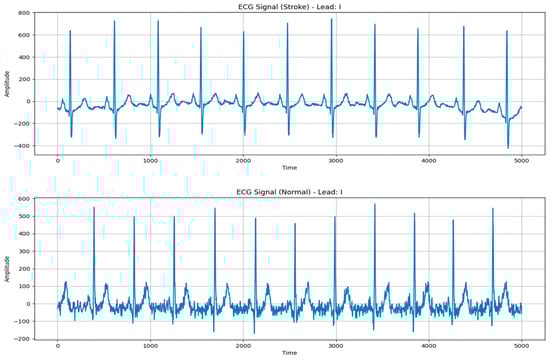Click the first tall spike in the Normal signal
This screenshot has width=550, height=361.
(94, 208)
